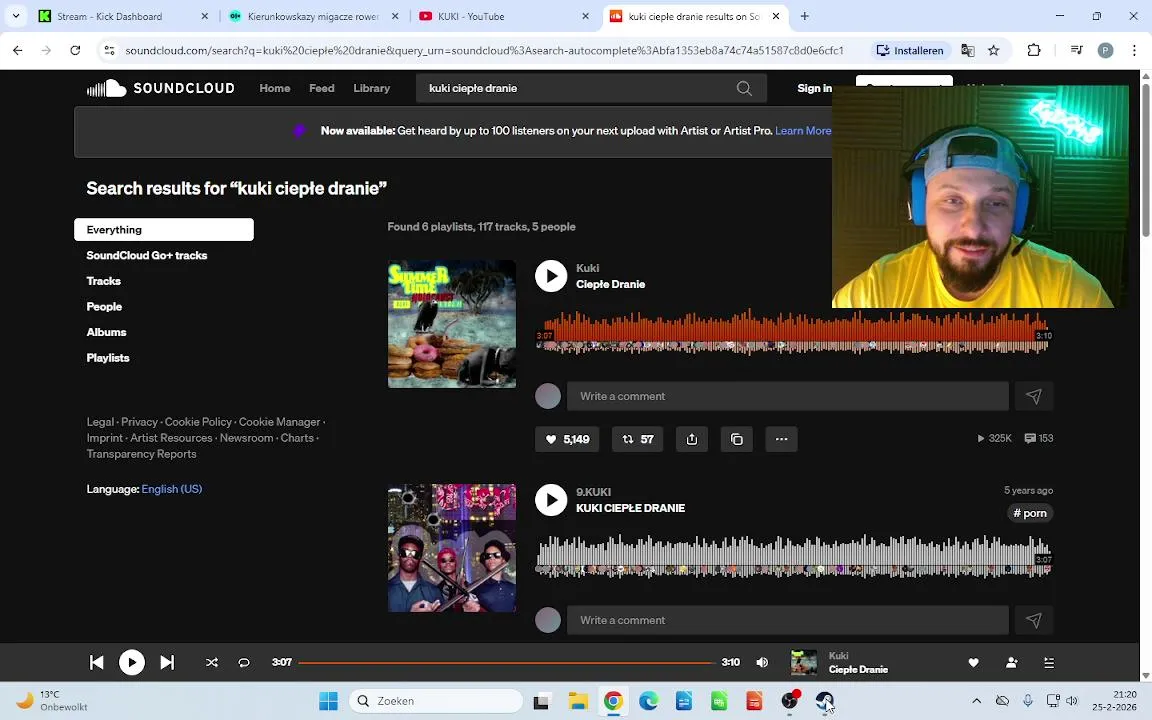The height and width of the screenshot is (720, 1152).
Task: Open the tab search dropdown arrow
Action: point(15,16)
